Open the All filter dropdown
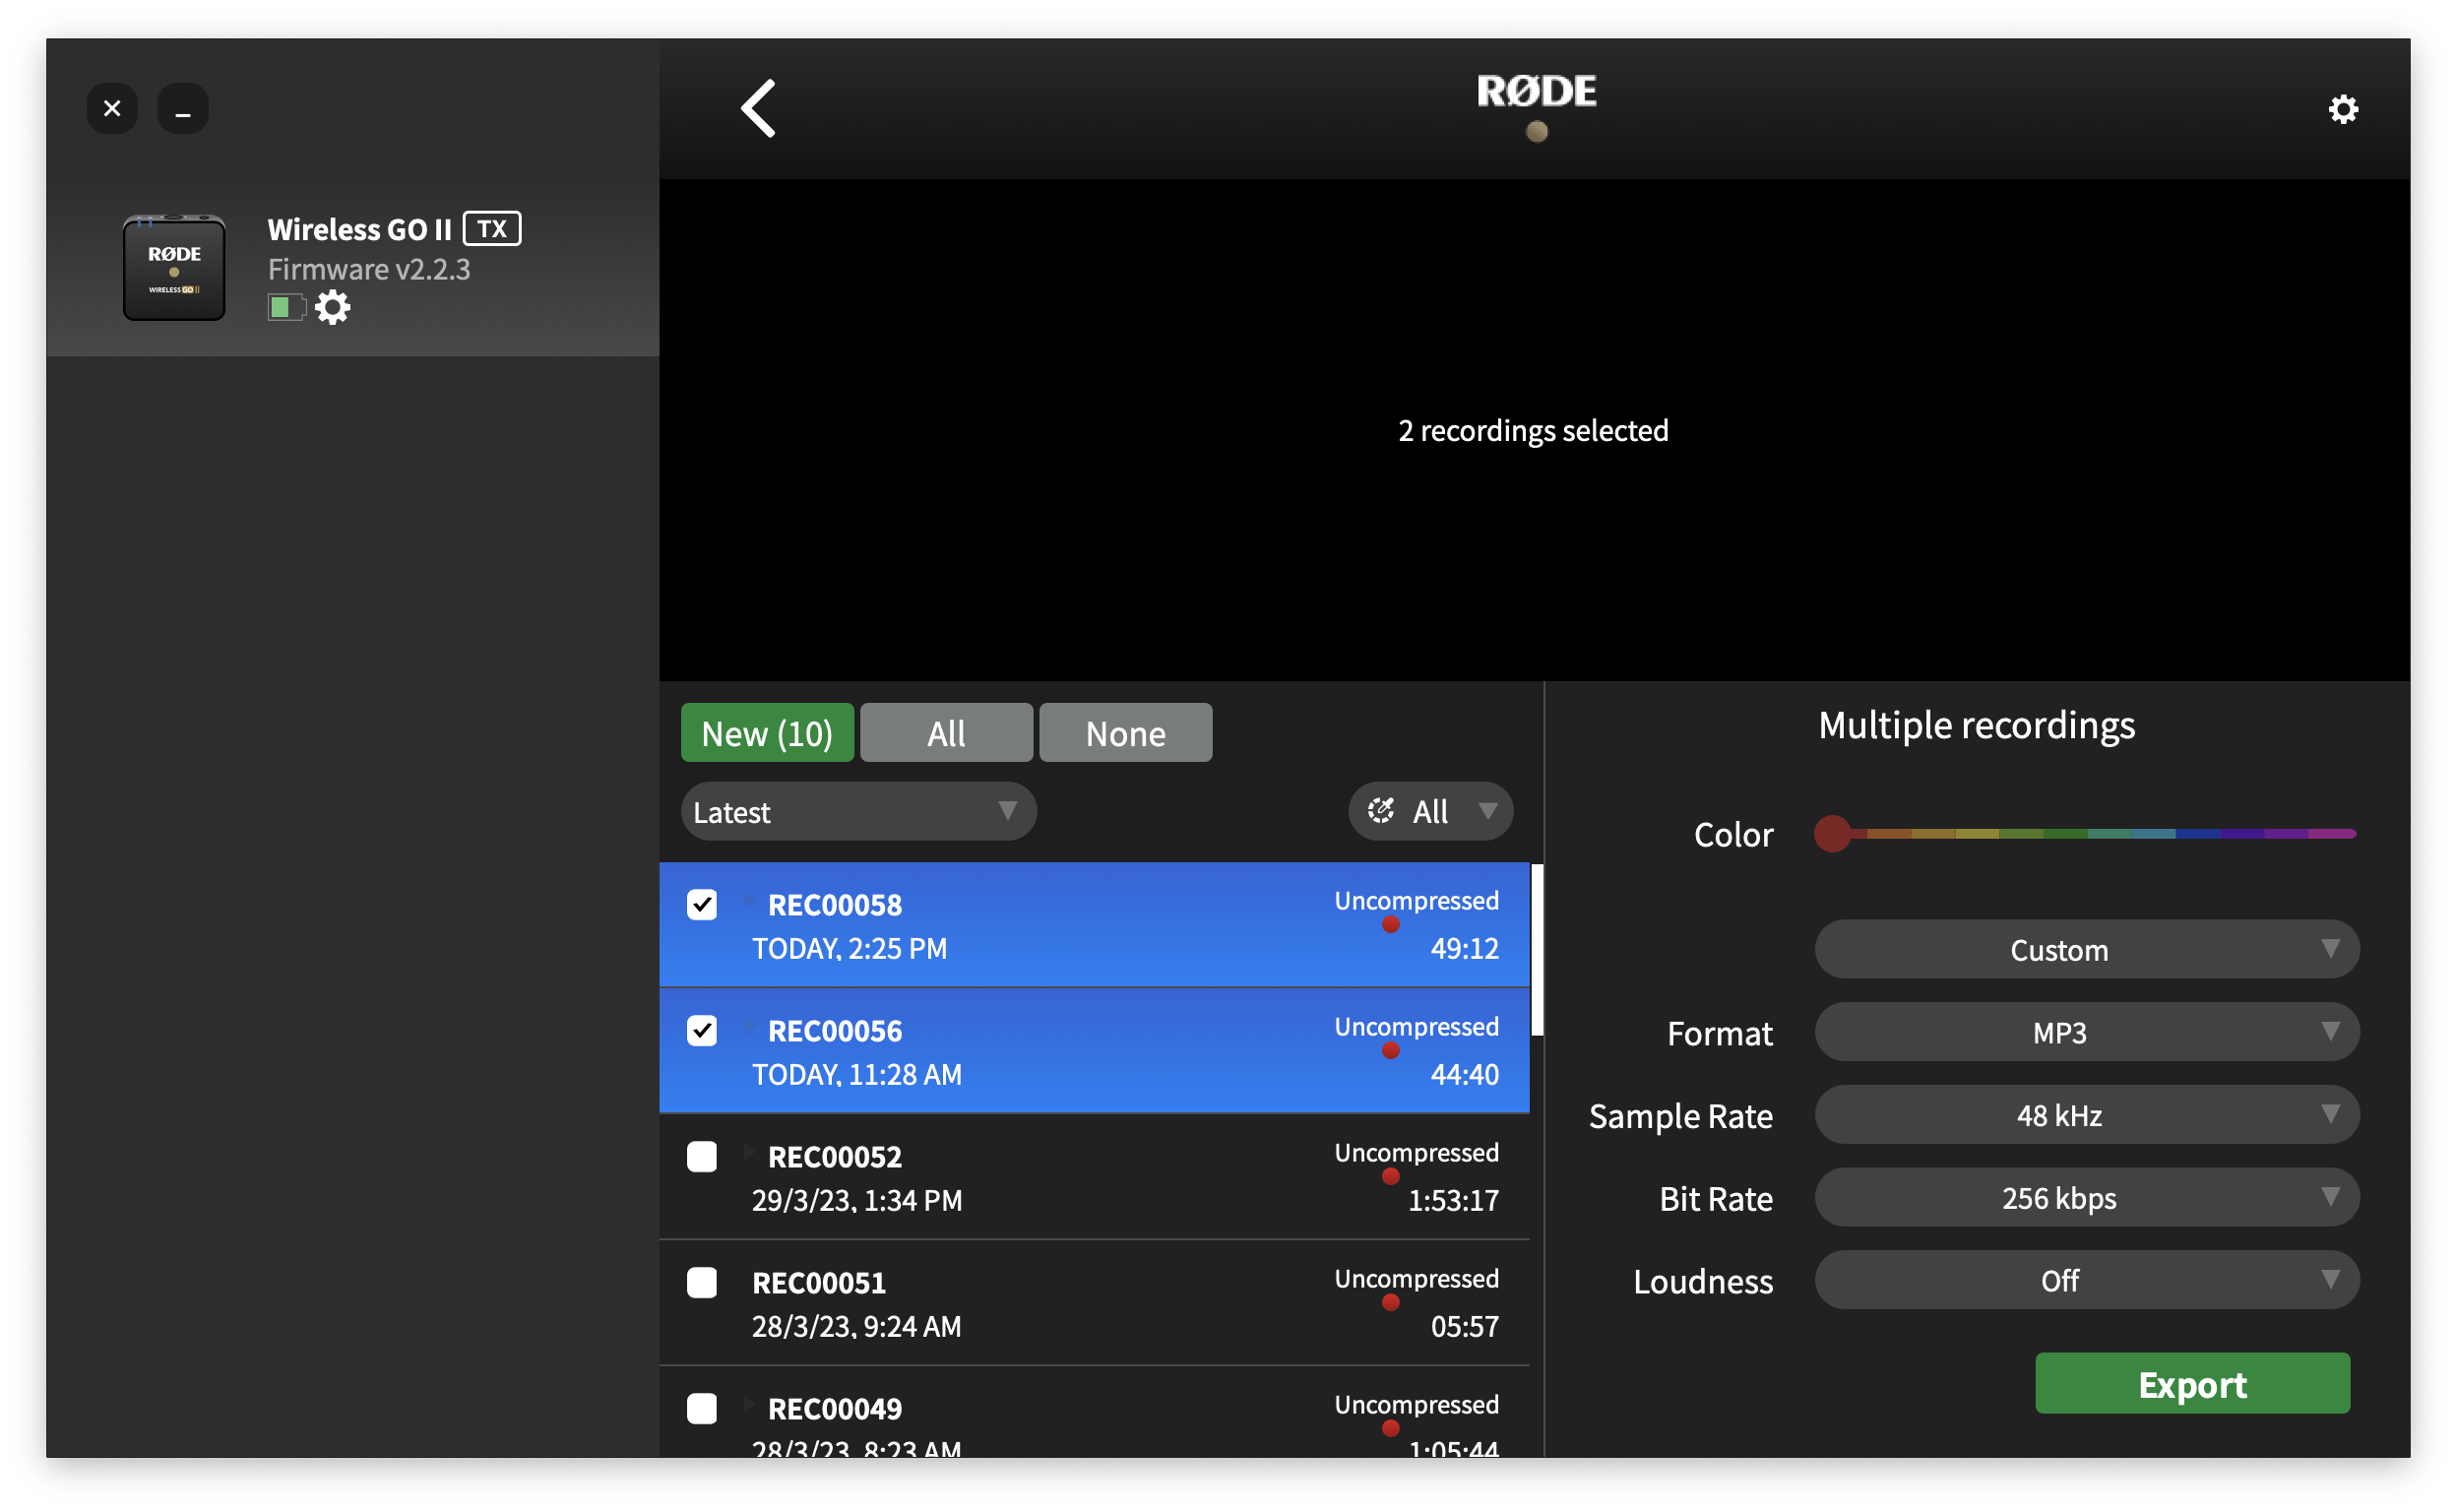 (1431, 811)
